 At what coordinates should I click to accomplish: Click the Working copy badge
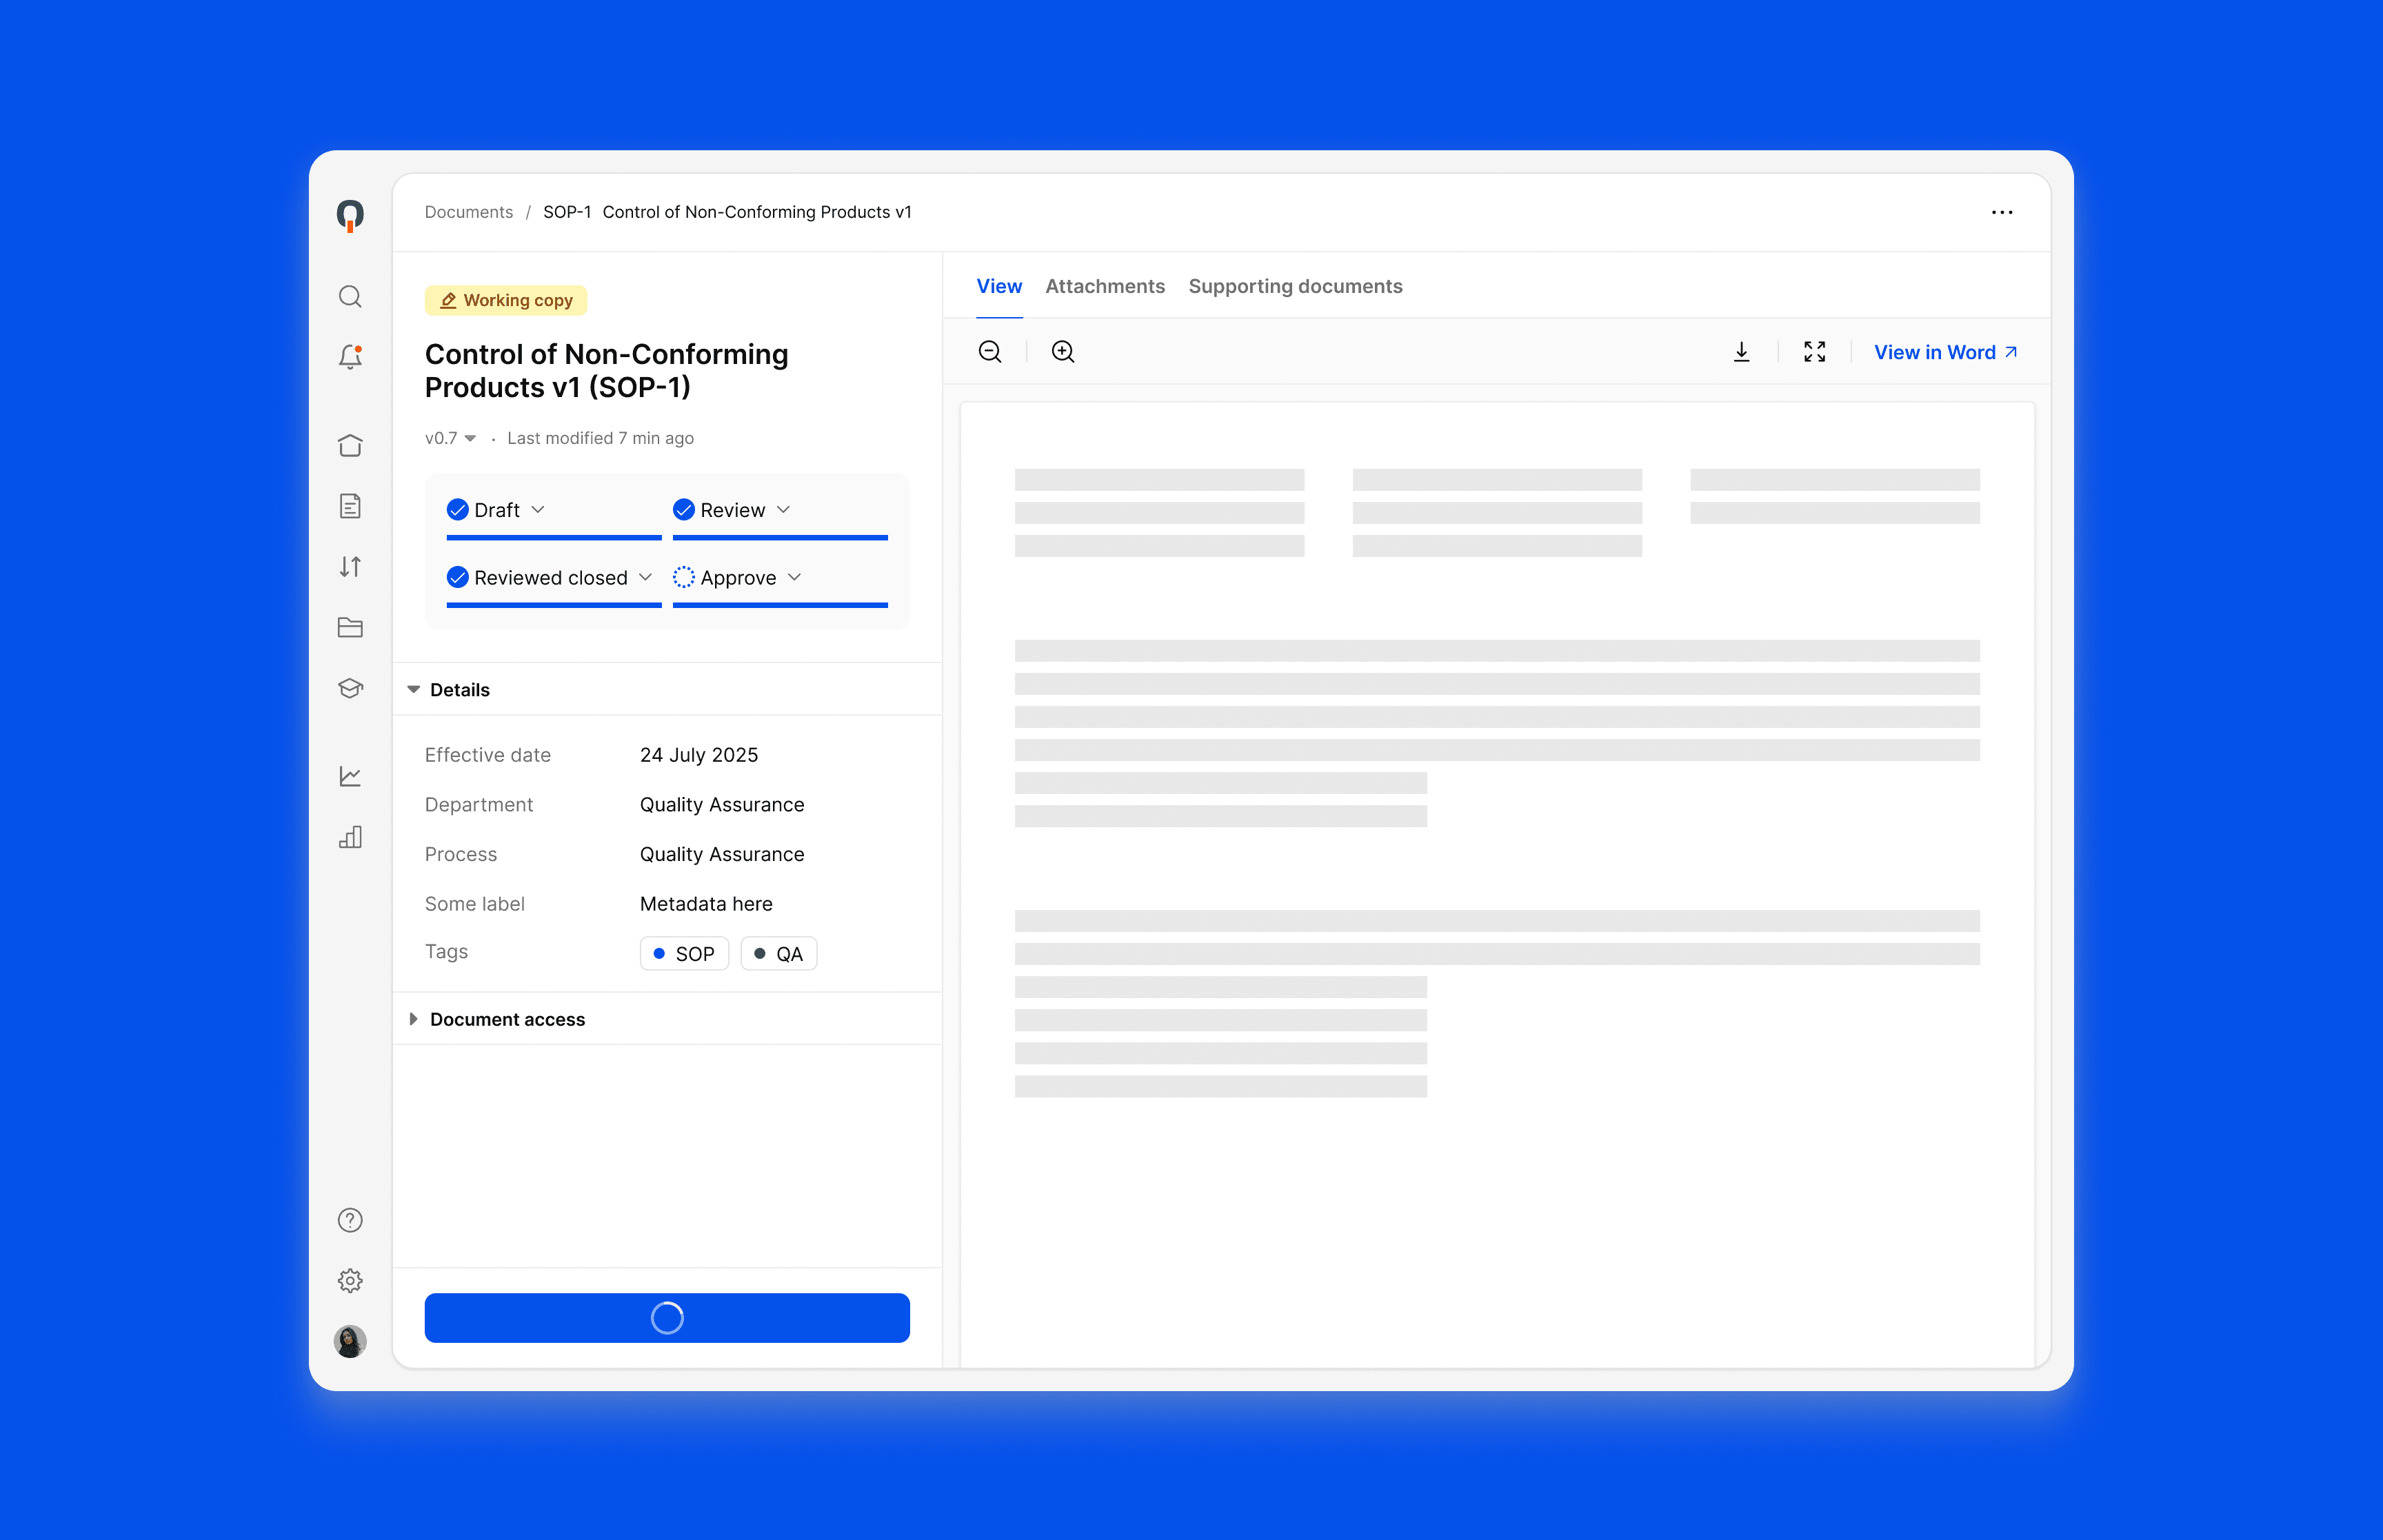506,300
